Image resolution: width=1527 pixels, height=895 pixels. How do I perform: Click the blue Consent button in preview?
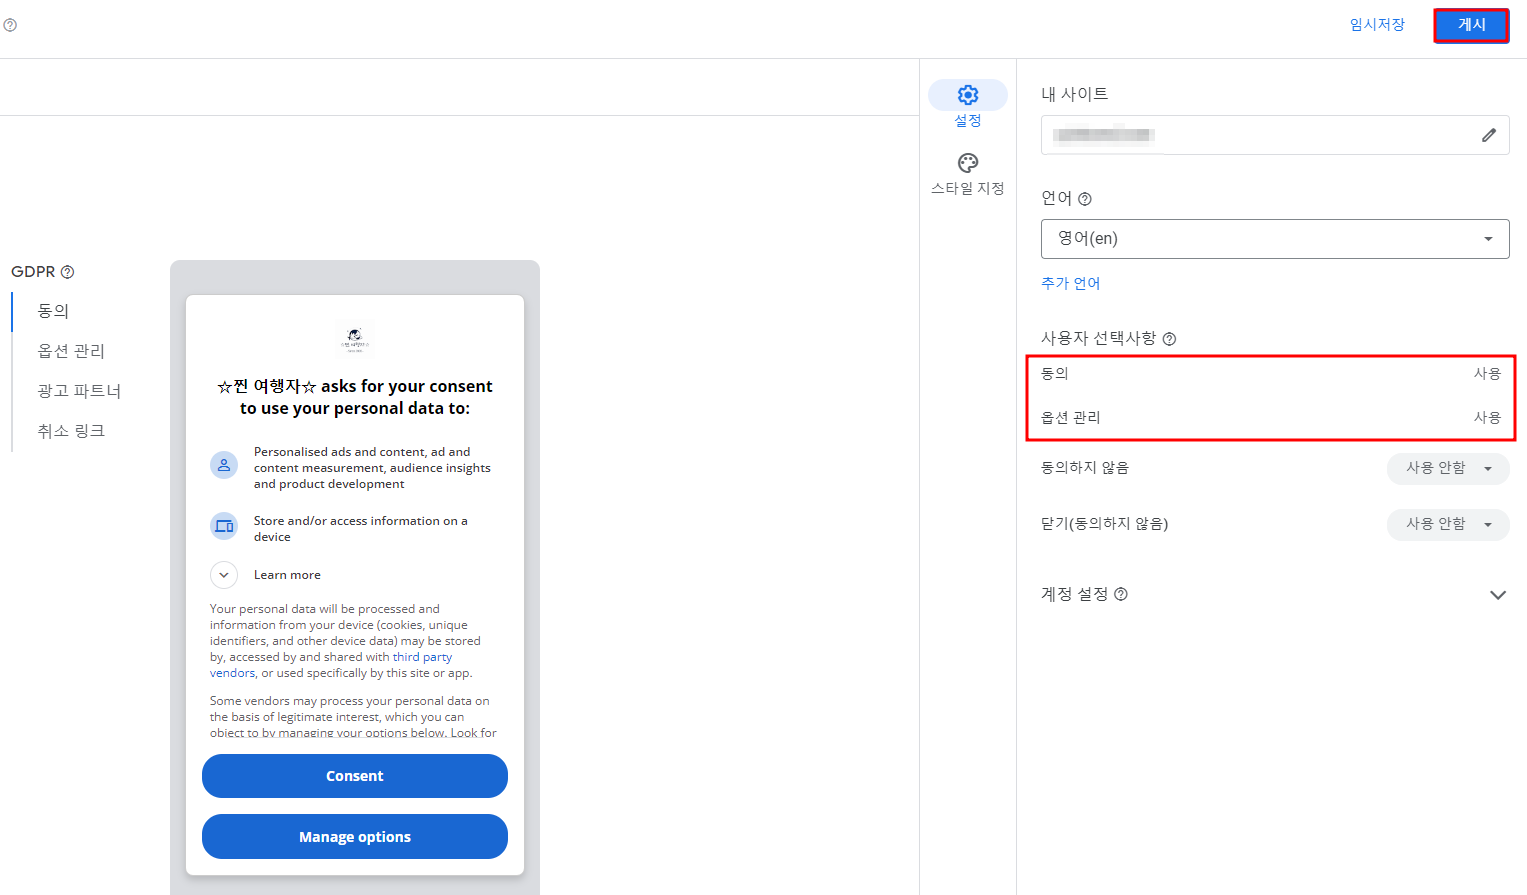354,775
